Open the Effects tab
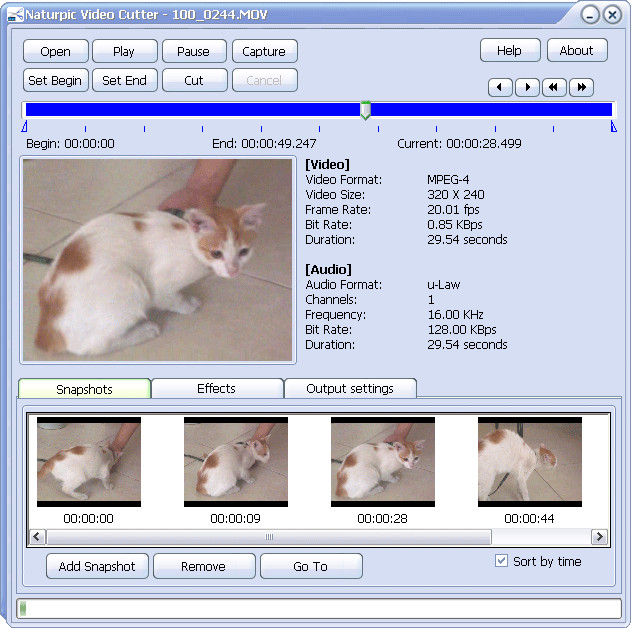The width and height of the screenshot is (631, 628). coord(217,388)
